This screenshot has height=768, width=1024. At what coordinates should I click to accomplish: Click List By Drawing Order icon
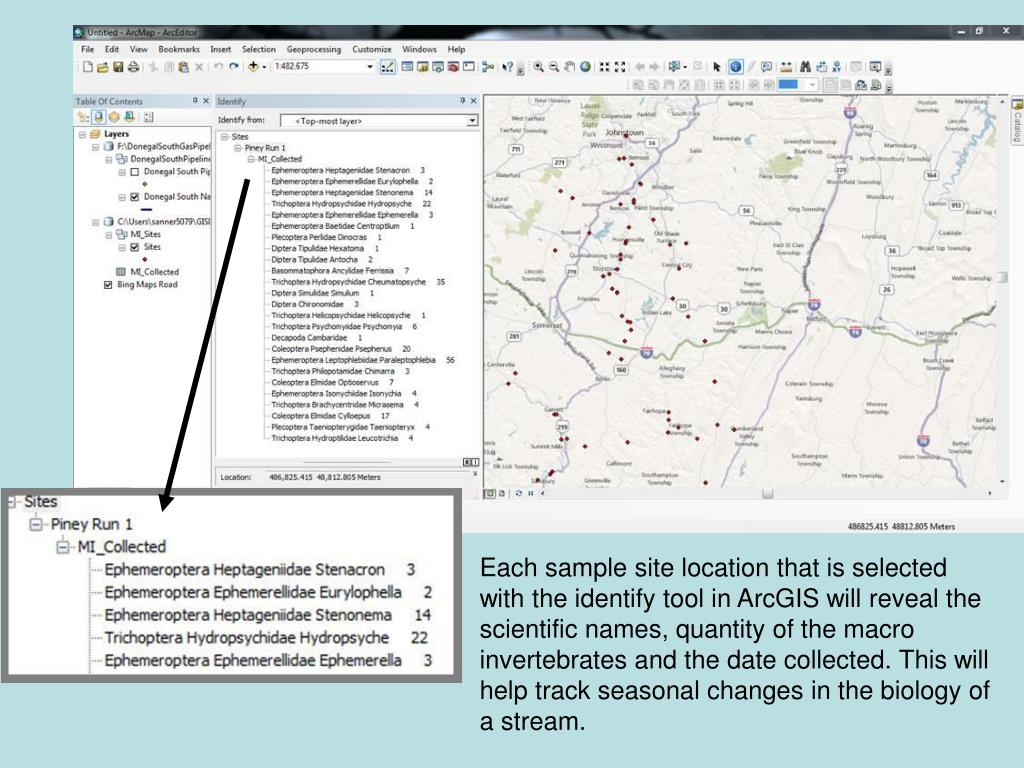[84, 117]
